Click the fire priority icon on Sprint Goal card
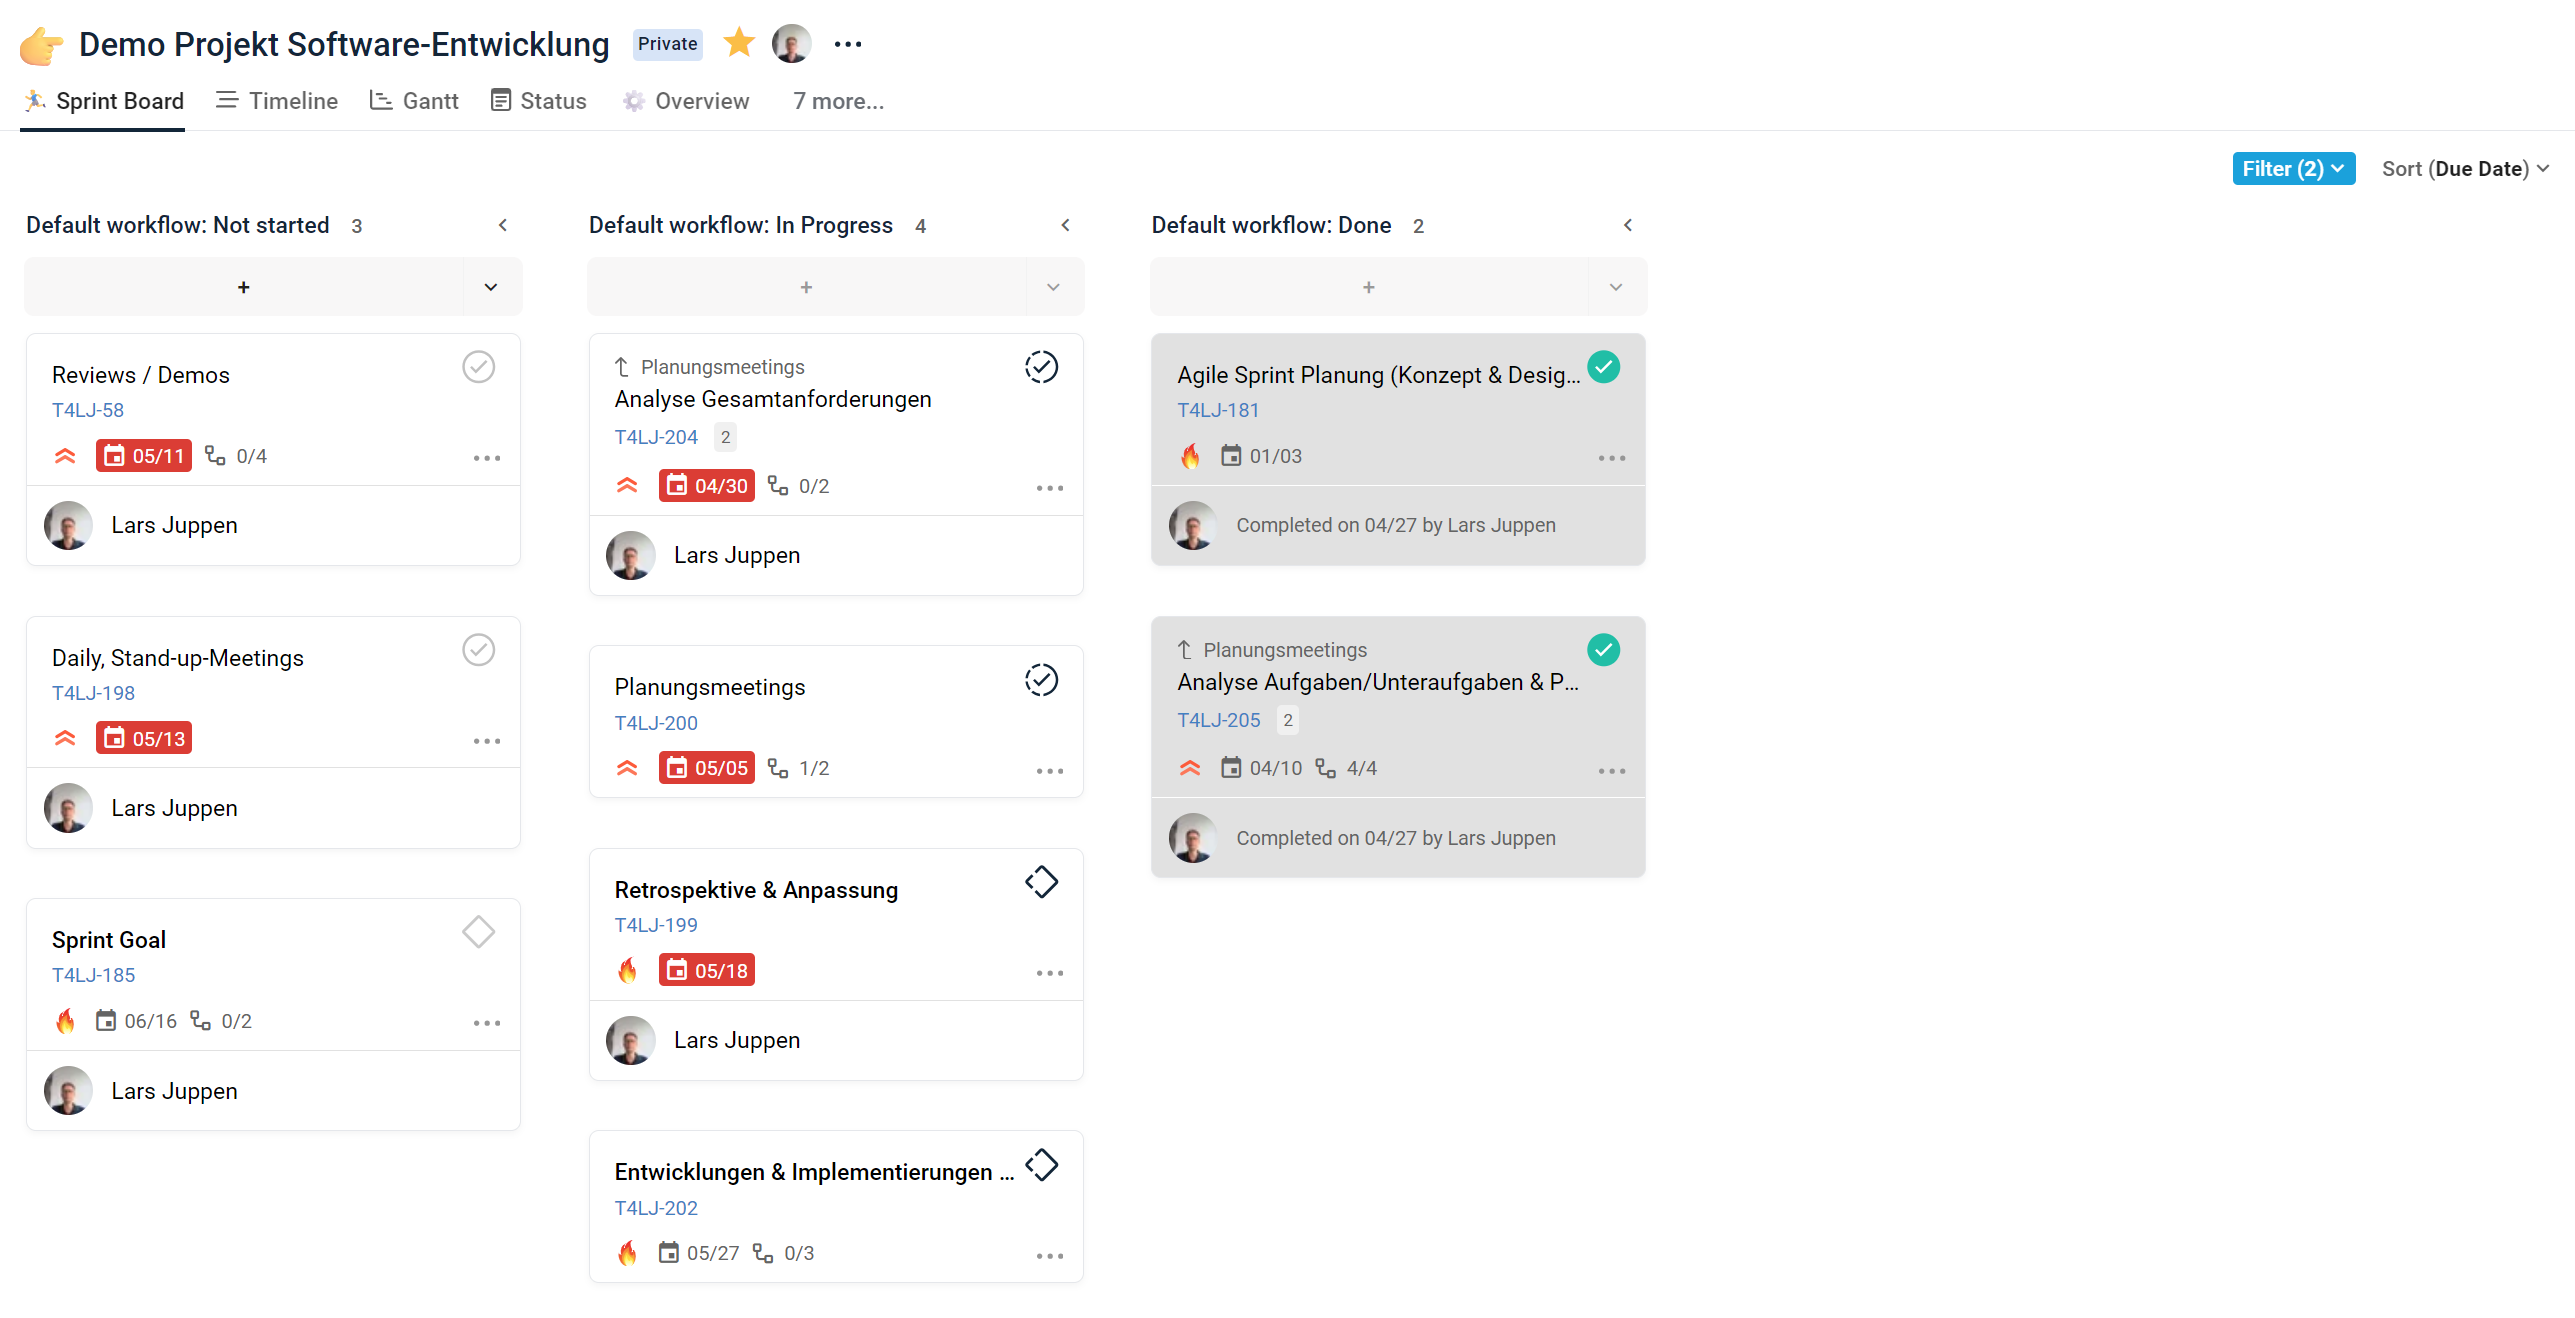The width and height of the screenshot is (2575, 1318). click(x=66, y=1021)
